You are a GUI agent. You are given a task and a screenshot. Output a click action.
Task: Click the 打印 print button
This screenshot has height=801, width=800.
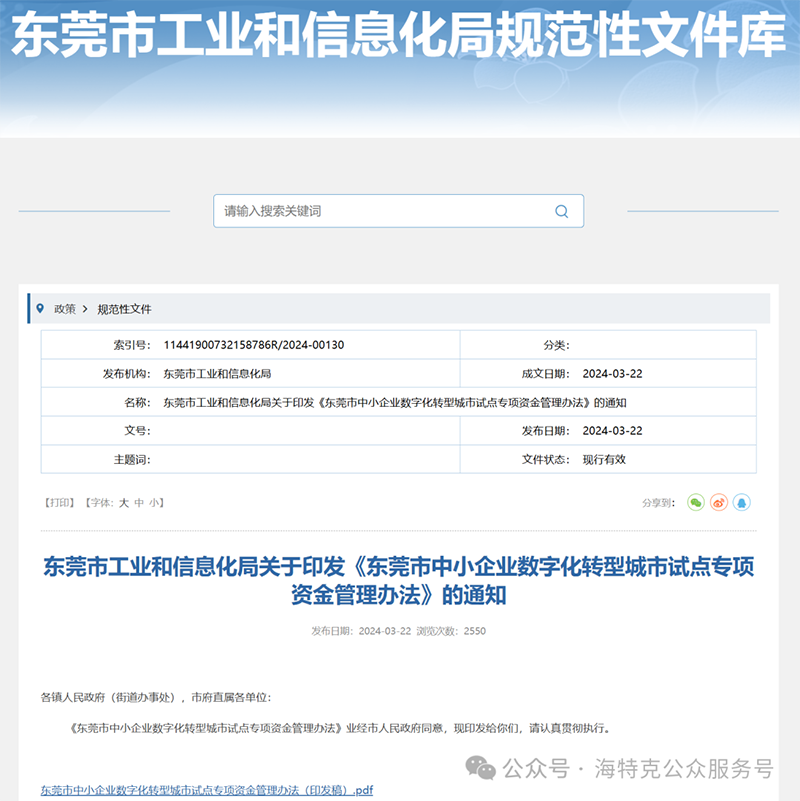pos(59,503)
